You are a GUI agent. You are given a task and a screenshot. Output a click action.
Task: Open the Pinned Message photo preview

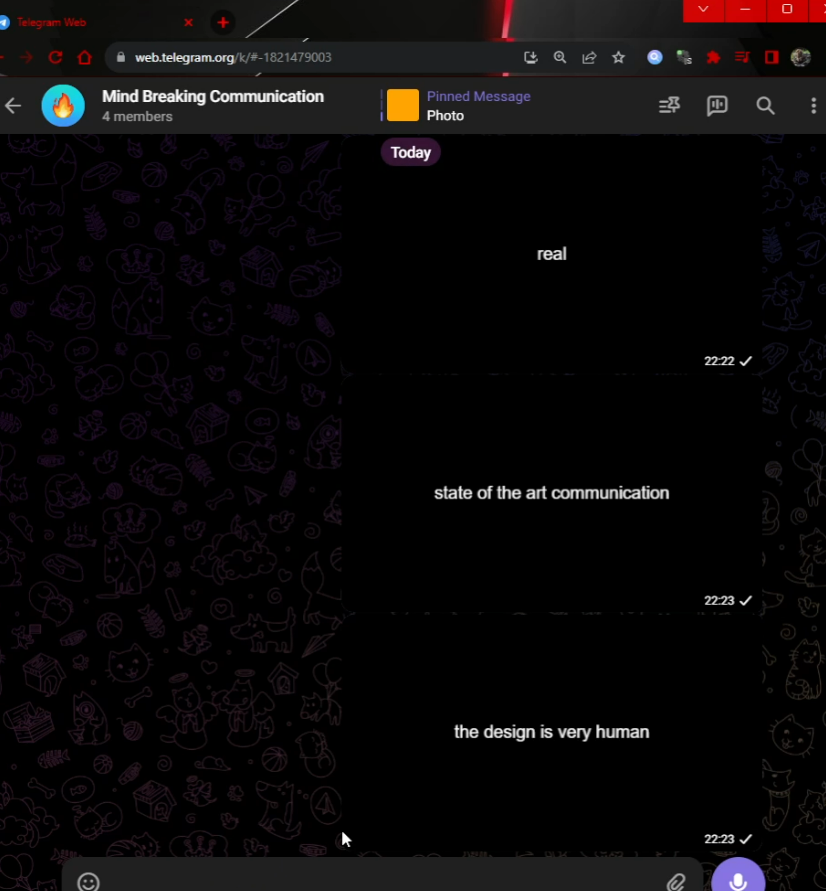tap(401, 104)
